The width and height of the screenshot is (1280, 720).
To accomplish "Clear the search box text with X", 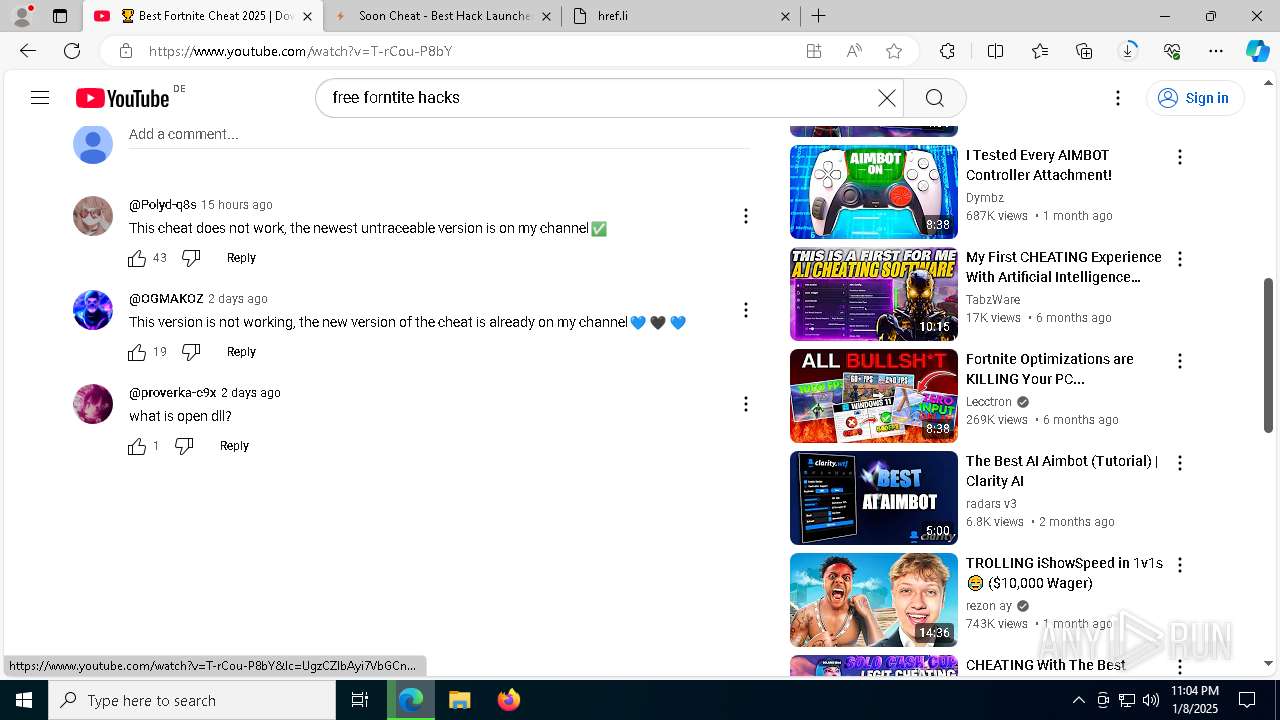I will pyautogui.click(x=887, y=97).
